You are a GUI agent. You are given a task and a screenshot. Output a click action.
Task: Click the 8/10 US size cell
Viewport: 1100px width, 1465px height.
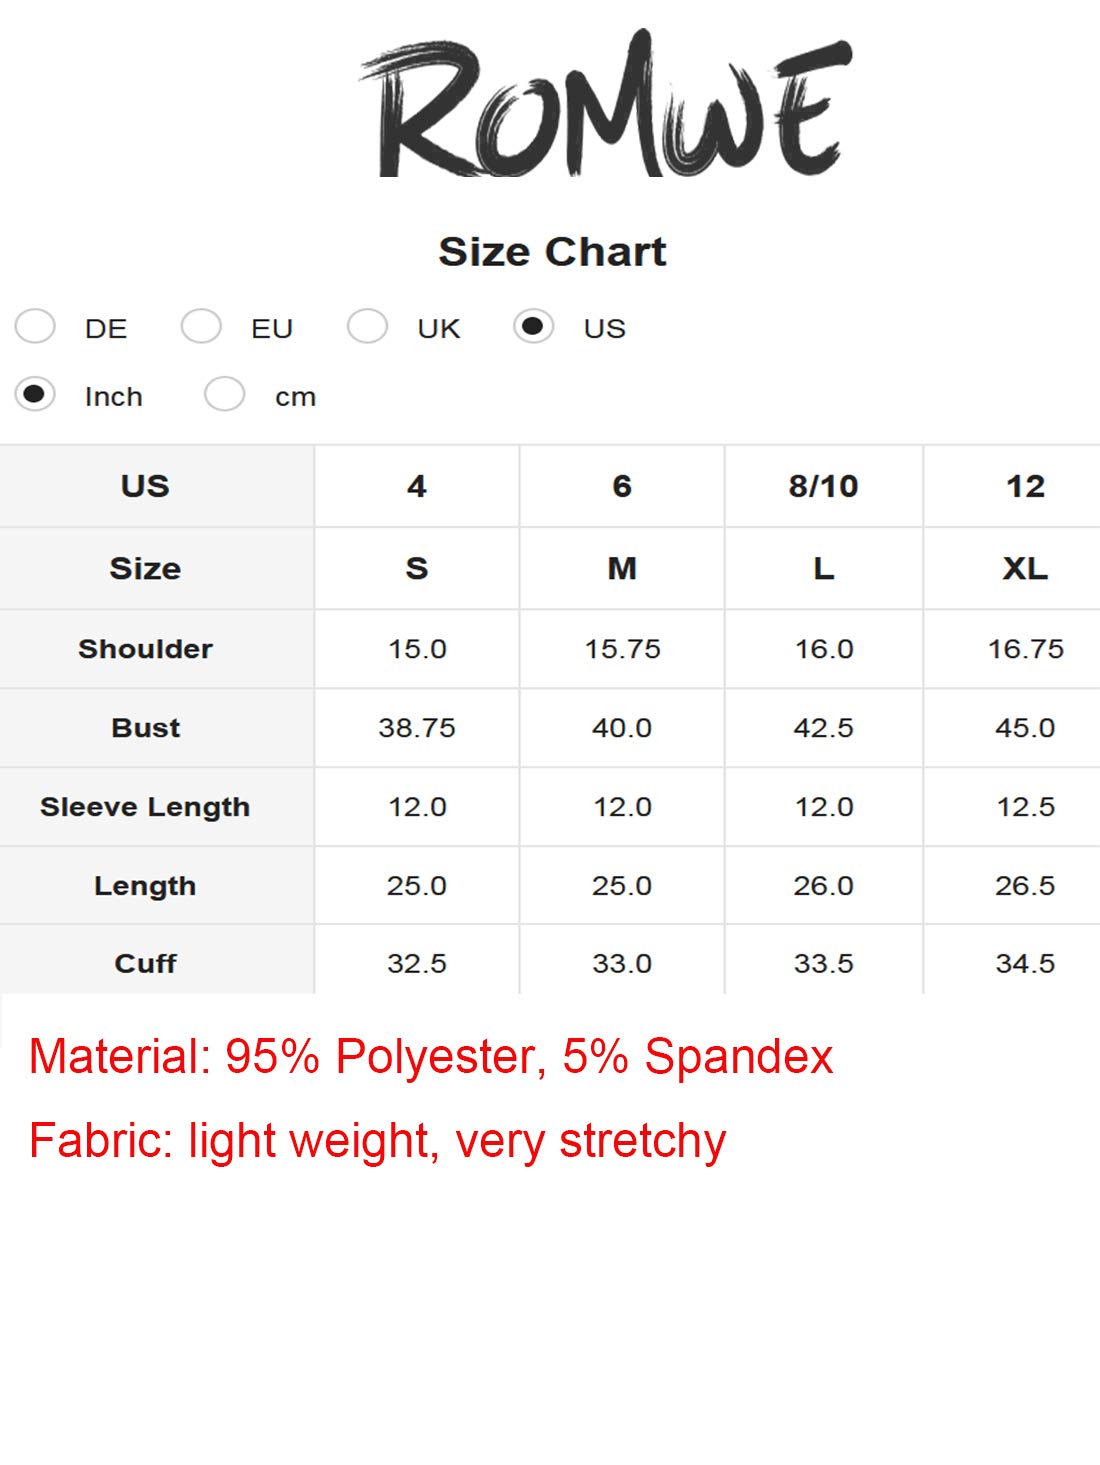(x=824, y=486)
